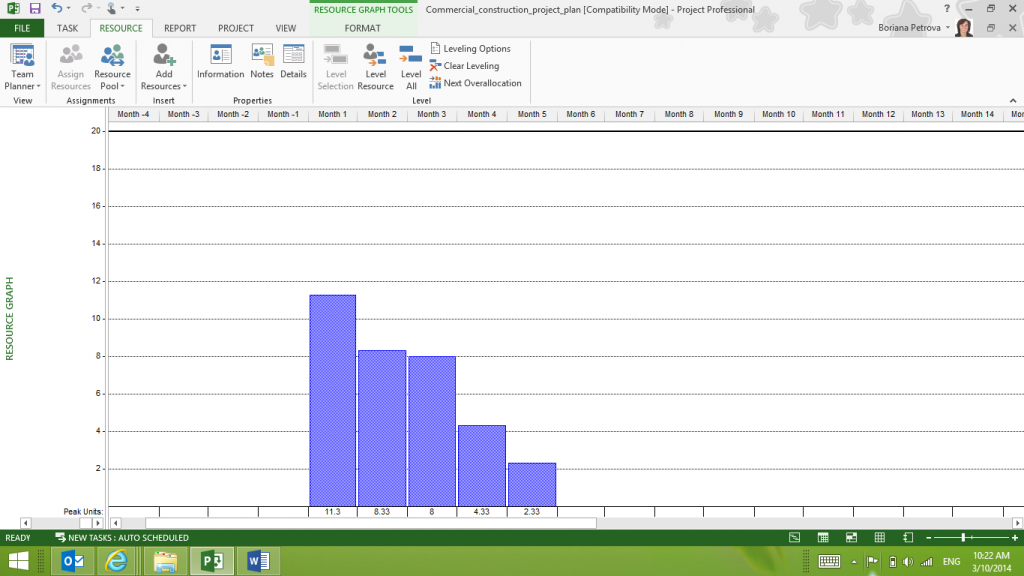
Task: Switch to Resource Sheet view in status bar
Action: [x=880, y=537]
